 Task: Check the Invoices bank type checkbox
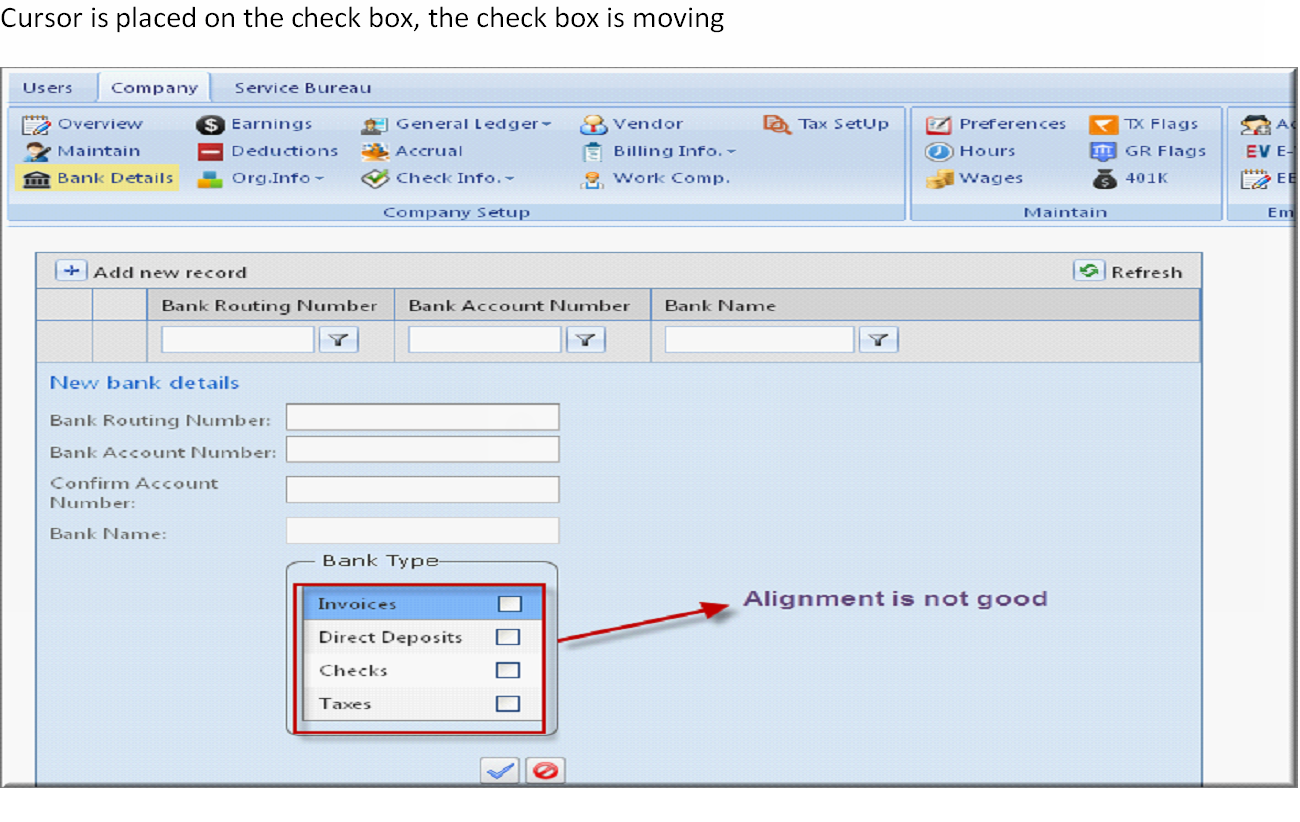pyautogui.click(x=510, y=604)
